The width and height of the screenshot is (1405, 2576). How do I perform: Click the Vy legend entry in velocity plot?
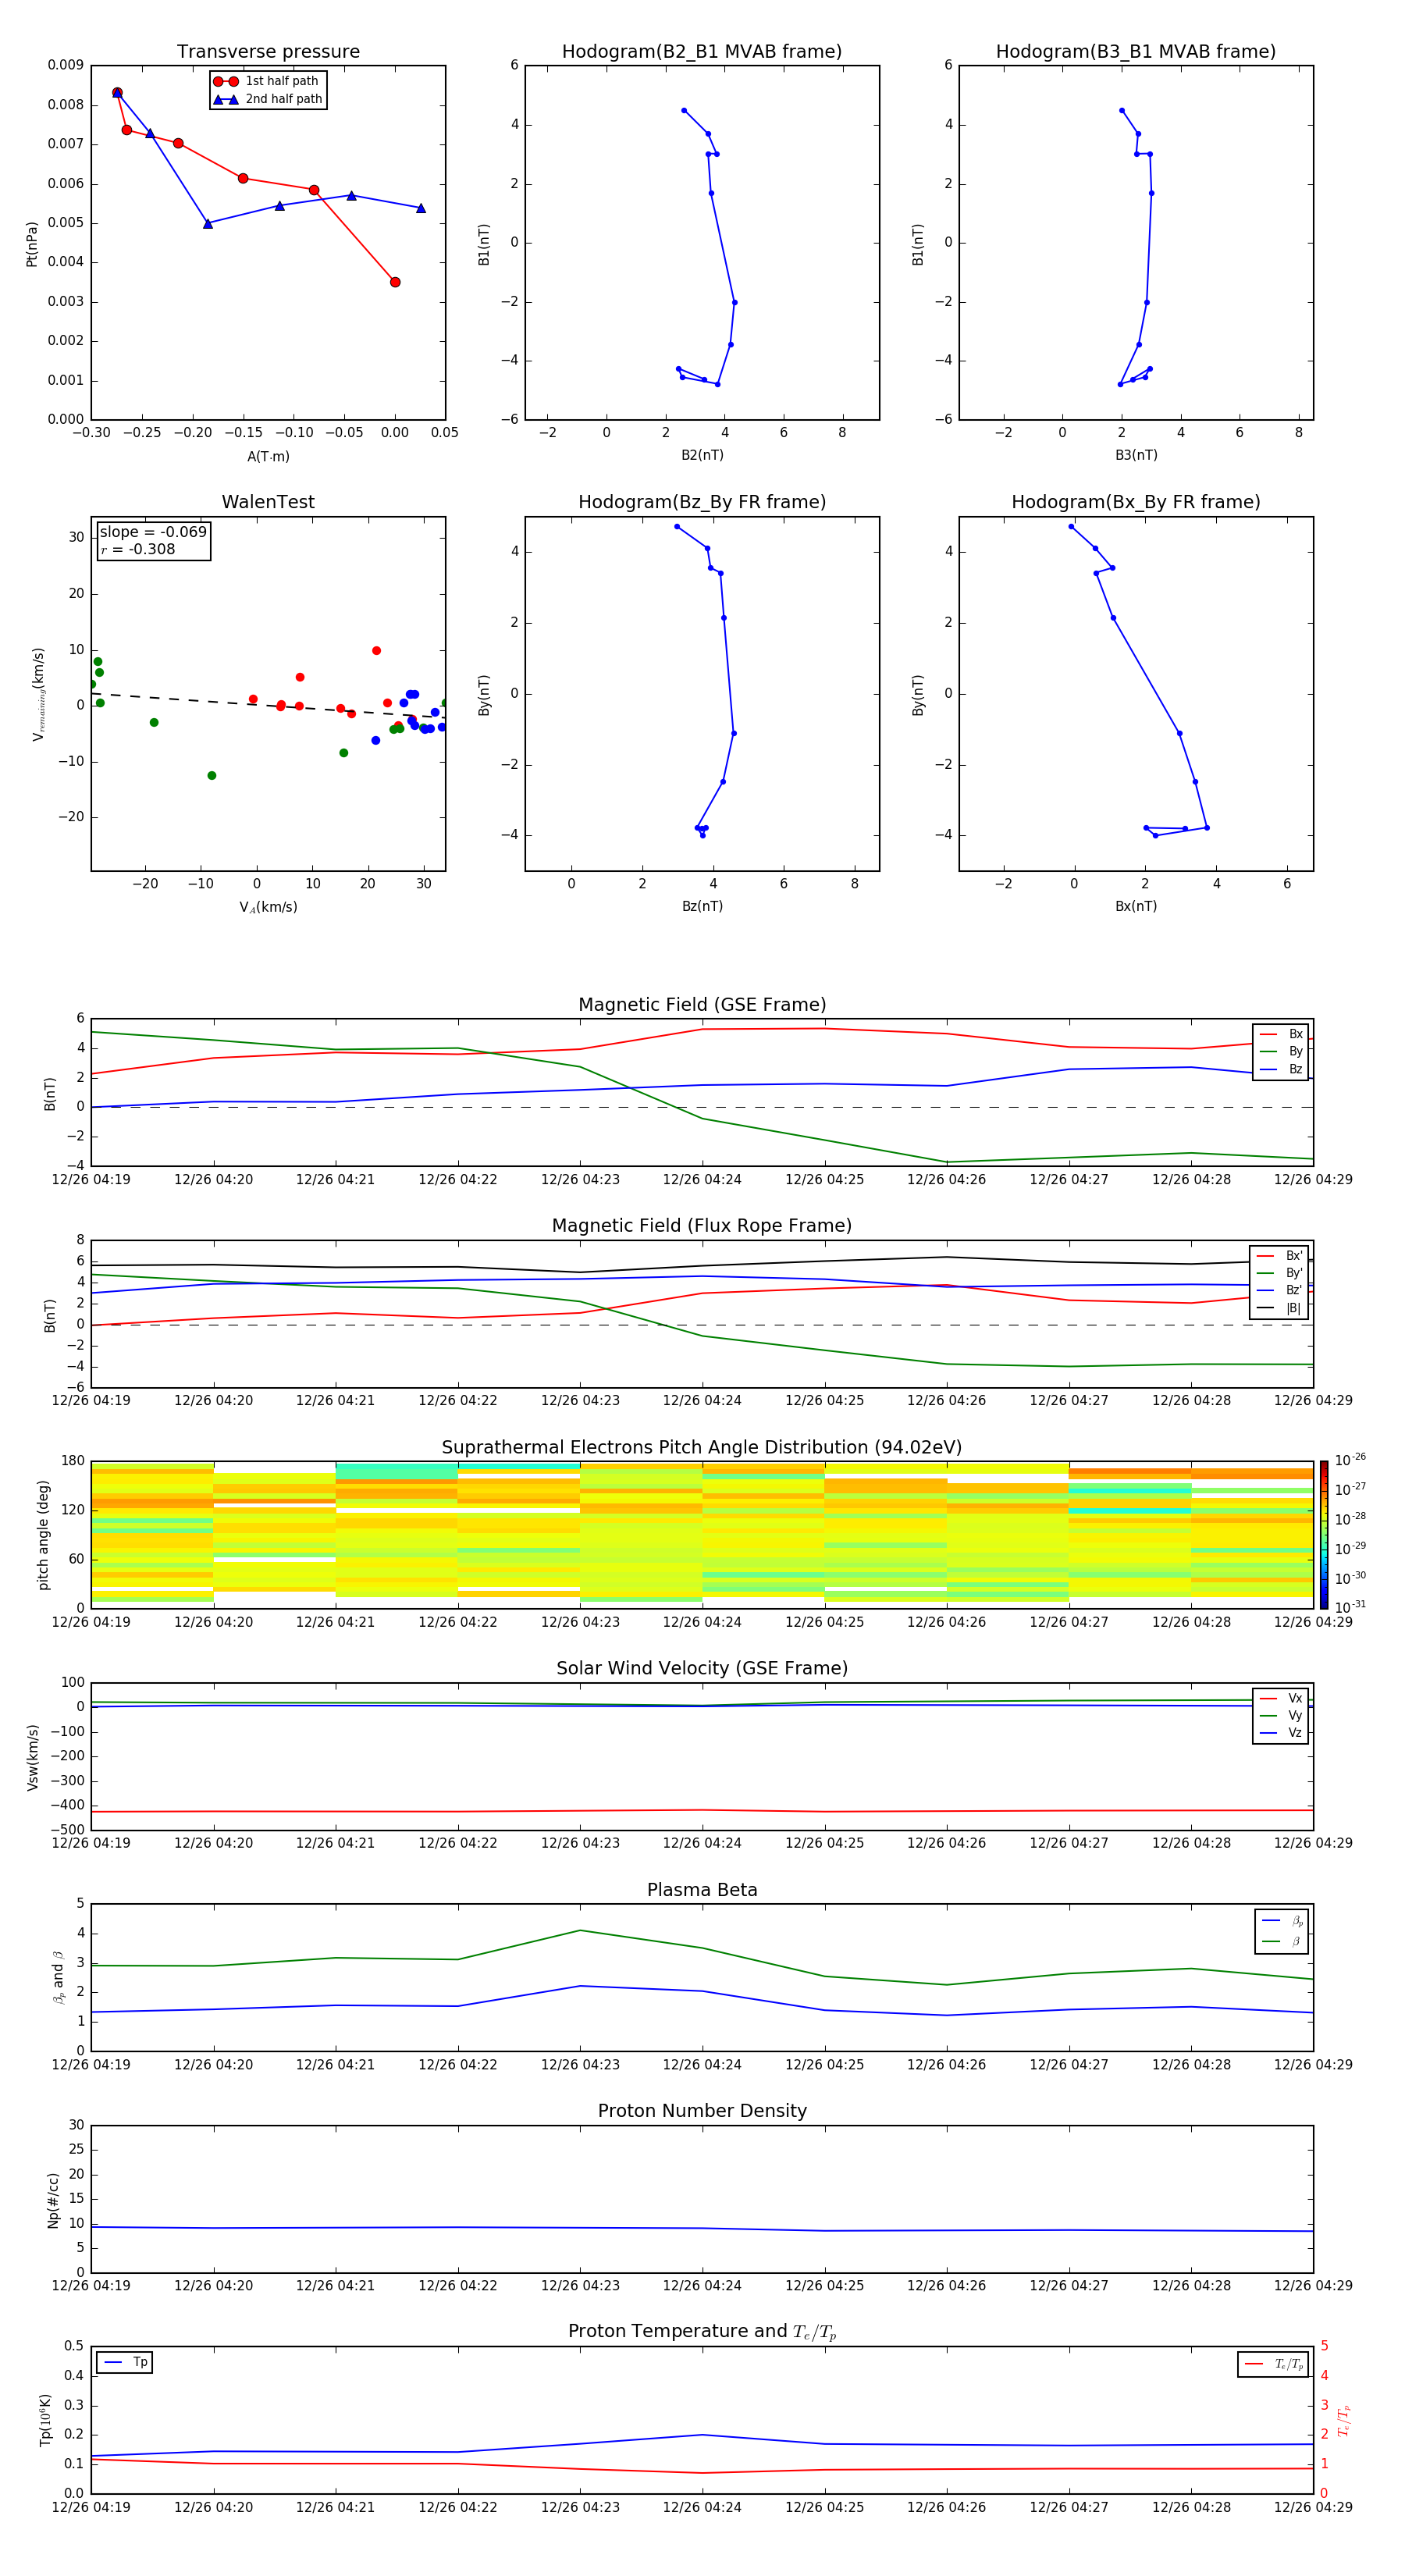1281,1715
